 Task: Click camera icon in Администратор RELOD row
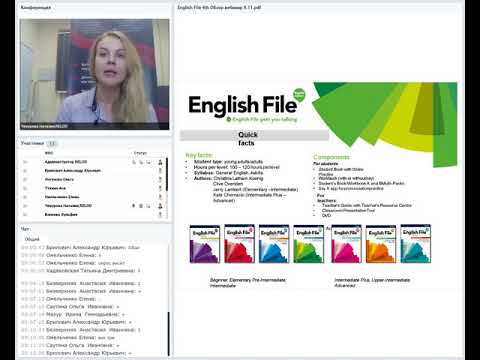click(141, 162)
